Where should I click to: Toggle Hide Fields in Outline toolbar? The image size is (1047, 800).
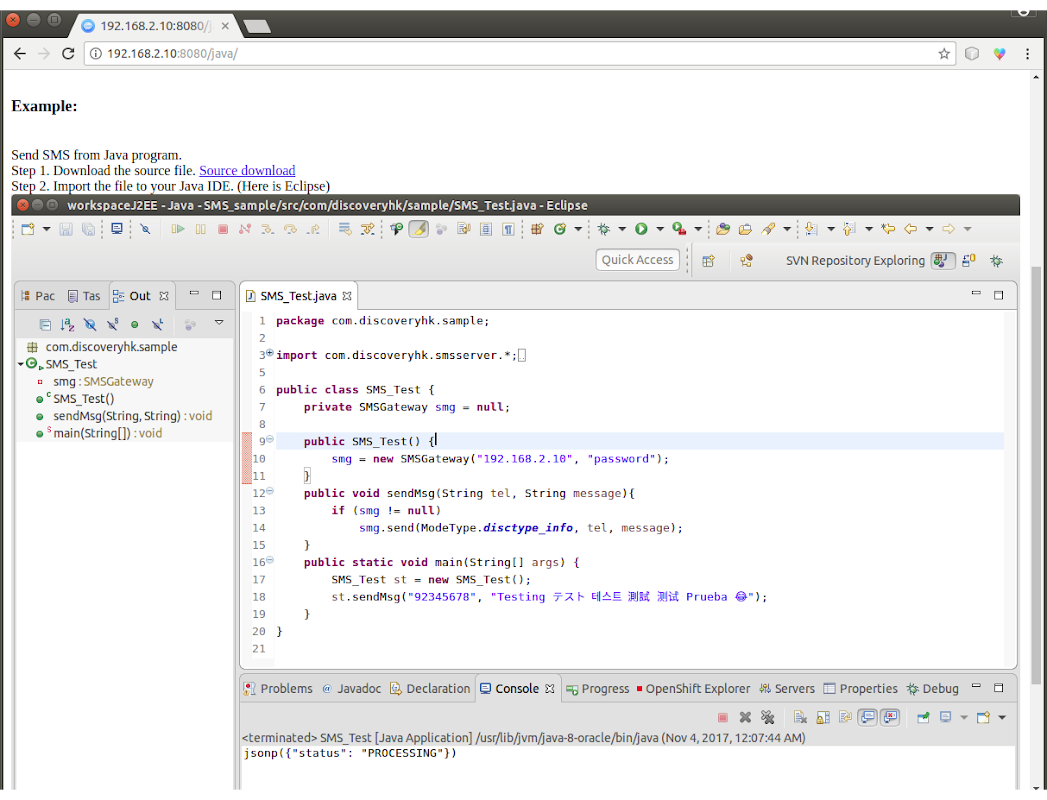(90, 325)
